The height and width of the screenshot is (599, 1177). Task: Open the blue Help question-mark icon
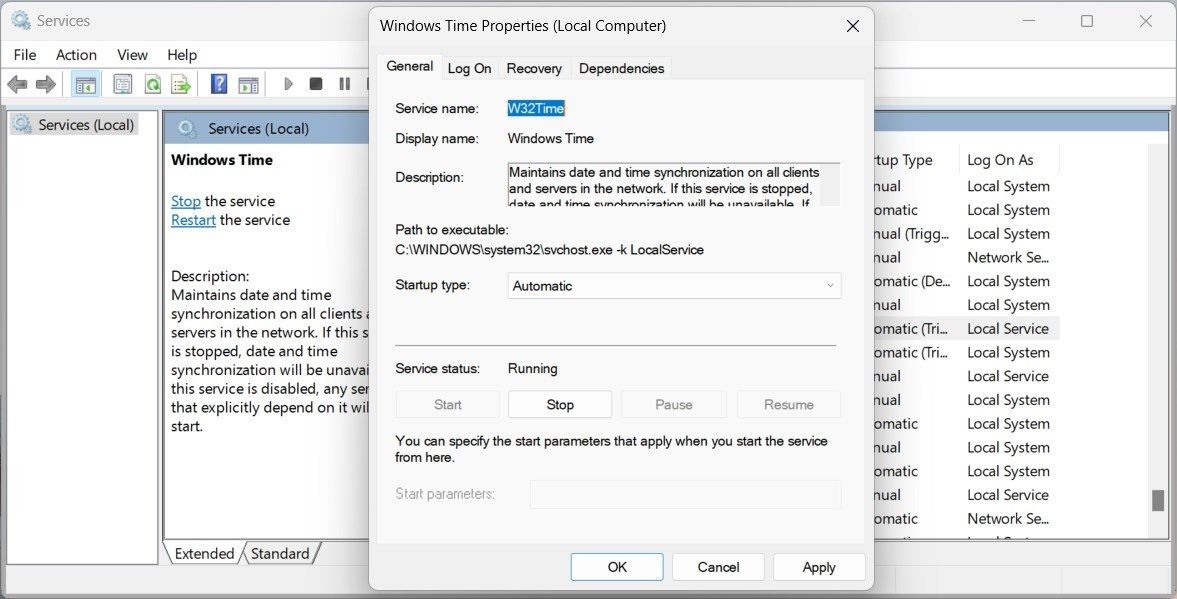218,84
